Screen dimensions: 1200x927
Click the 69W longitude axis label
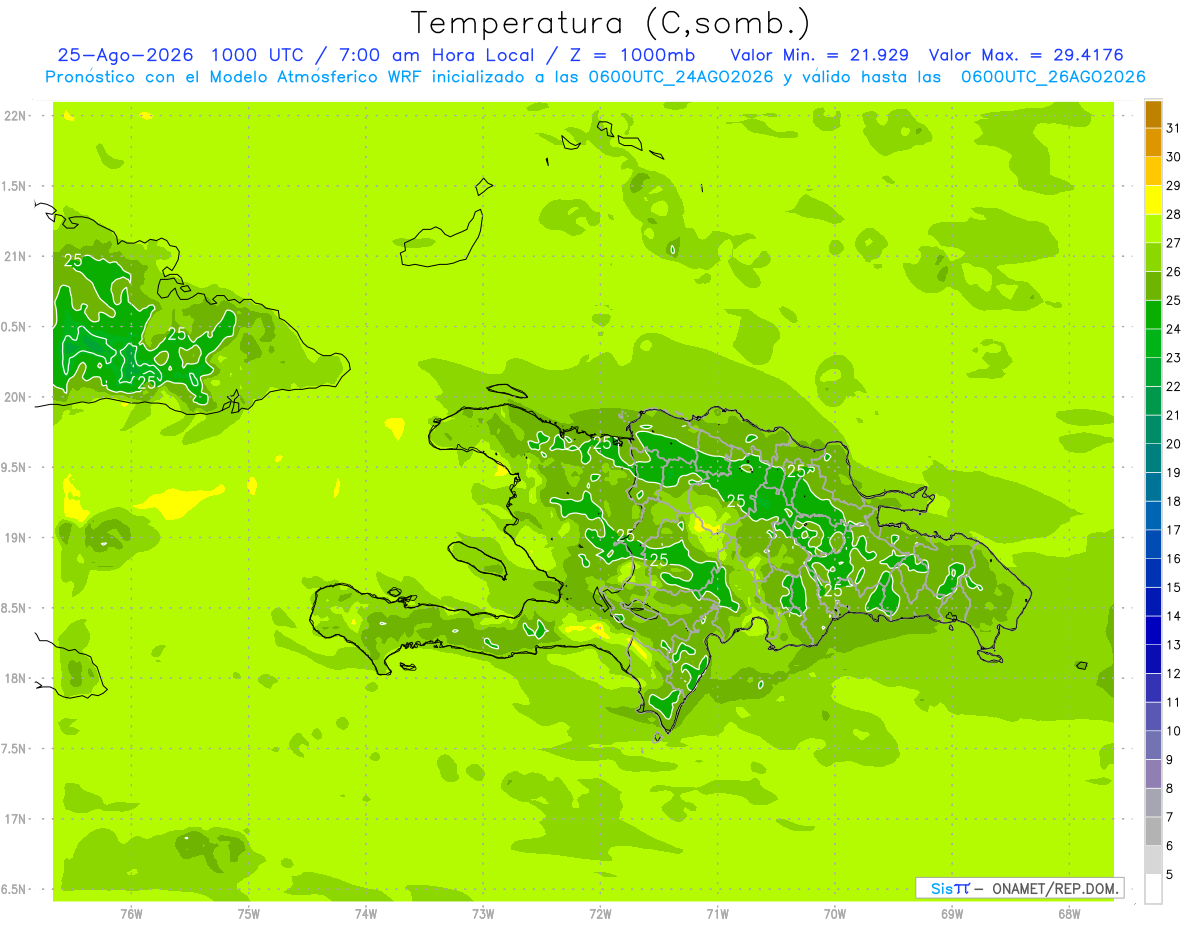[951, 913]
